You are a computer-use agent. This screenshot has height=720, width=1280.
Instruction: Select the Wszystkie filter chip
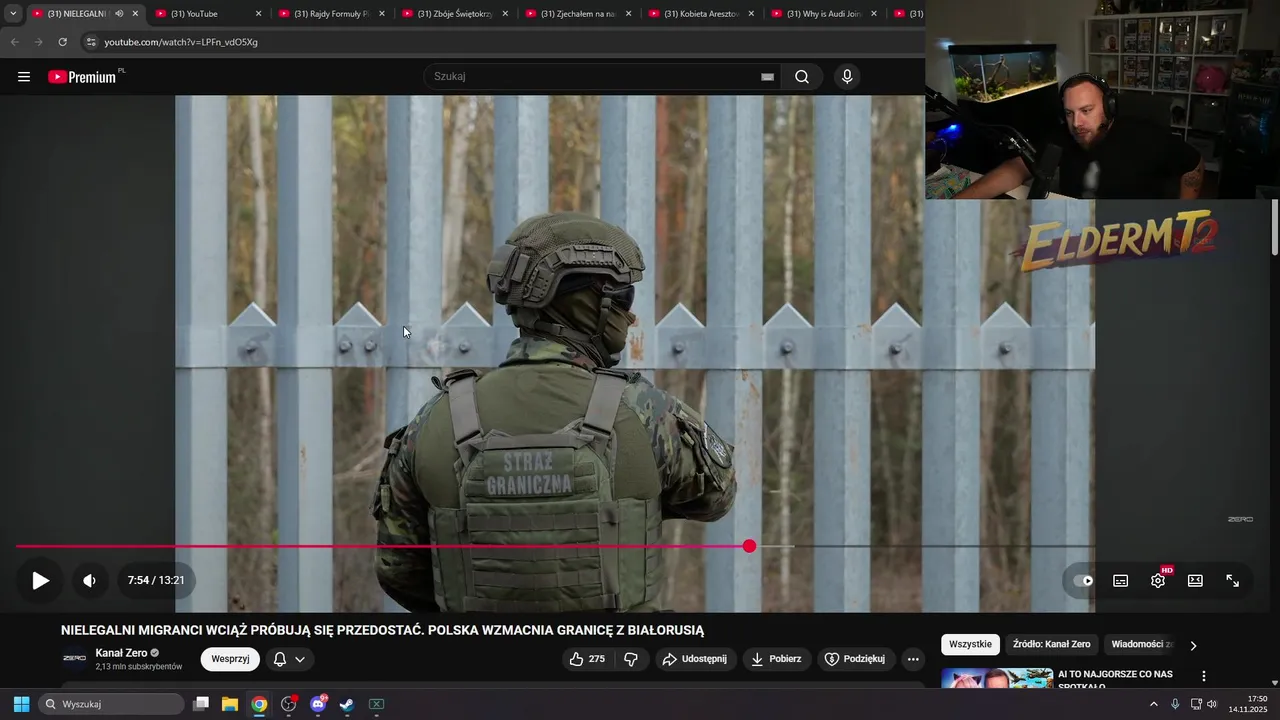pos(970,644)
